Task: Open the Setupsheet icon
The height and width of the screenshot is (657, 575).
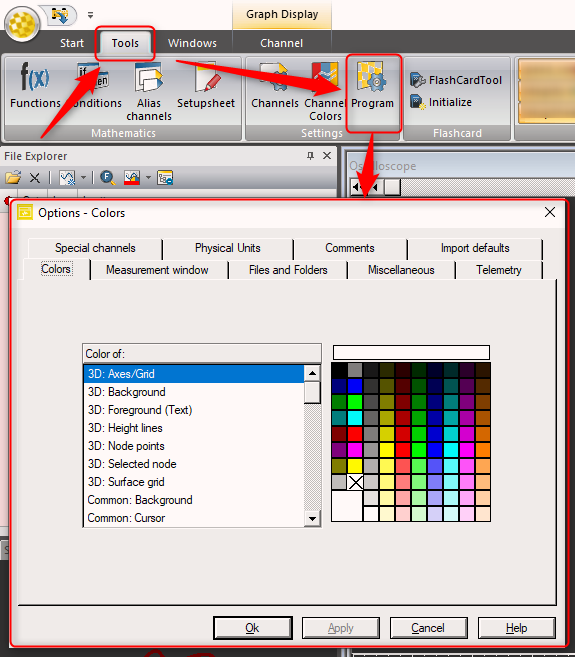Action: [x=206, y=85]
